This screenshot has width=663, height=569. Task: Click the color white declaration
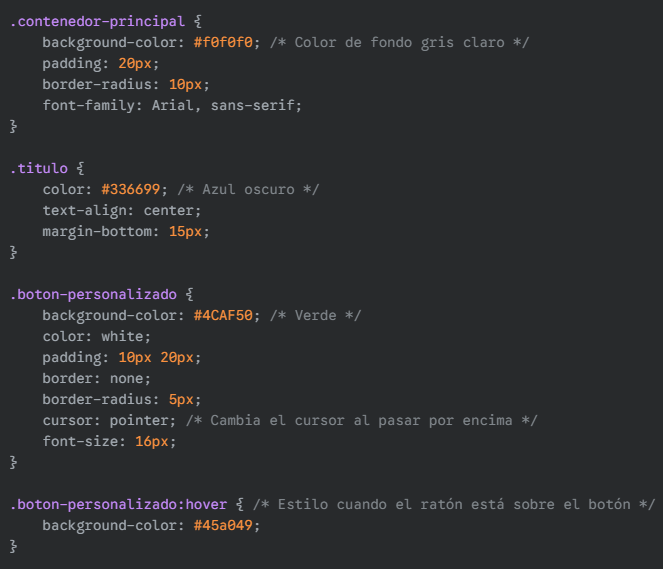click(96, 336)
